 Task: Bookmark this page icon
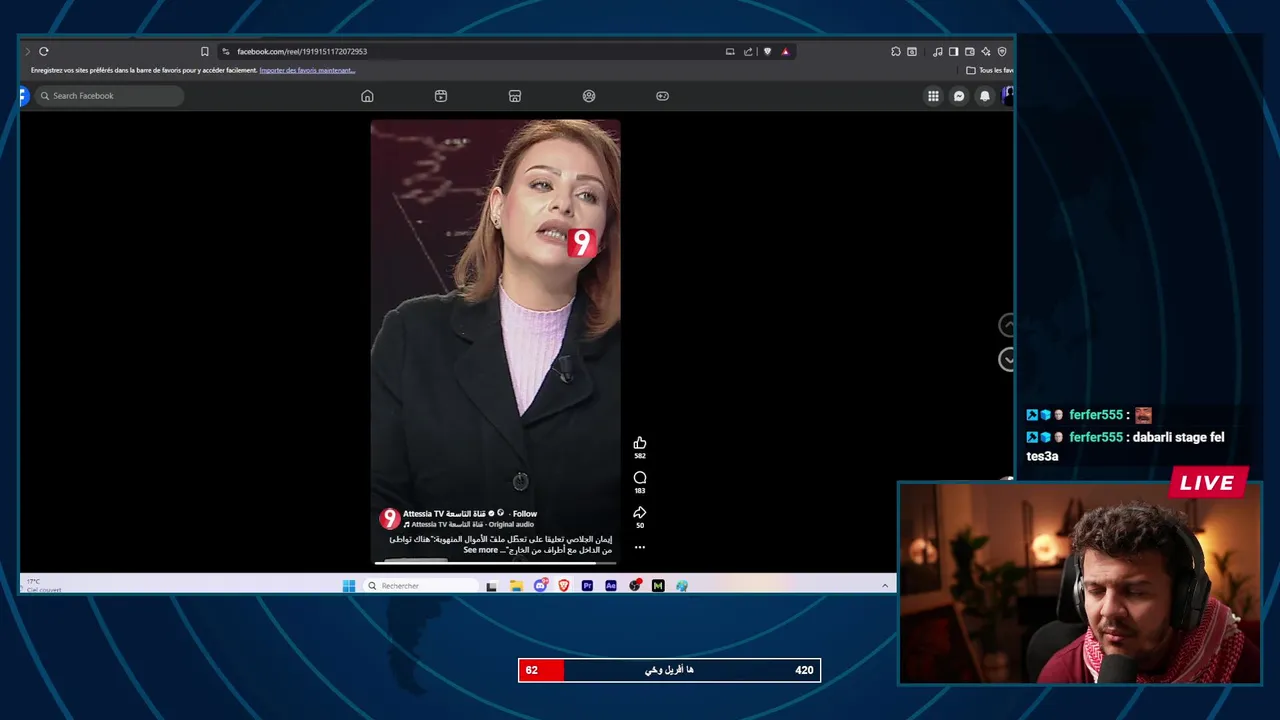click(205, 51)
